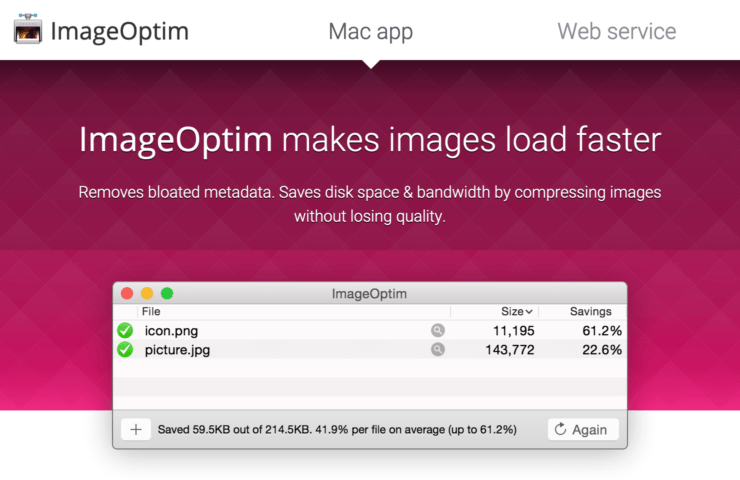The width and height of the screenshot is (740, 480).
Task: Click the Again button
Action: (583, 429)
